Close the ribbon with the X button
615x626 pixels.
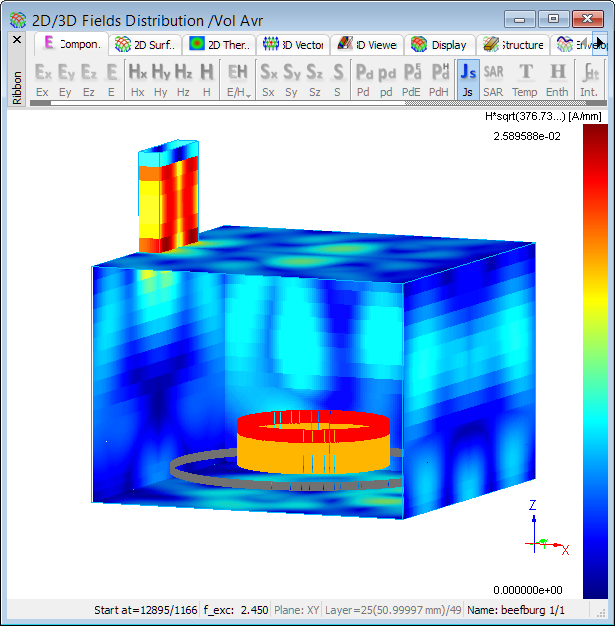pos(16,40)
